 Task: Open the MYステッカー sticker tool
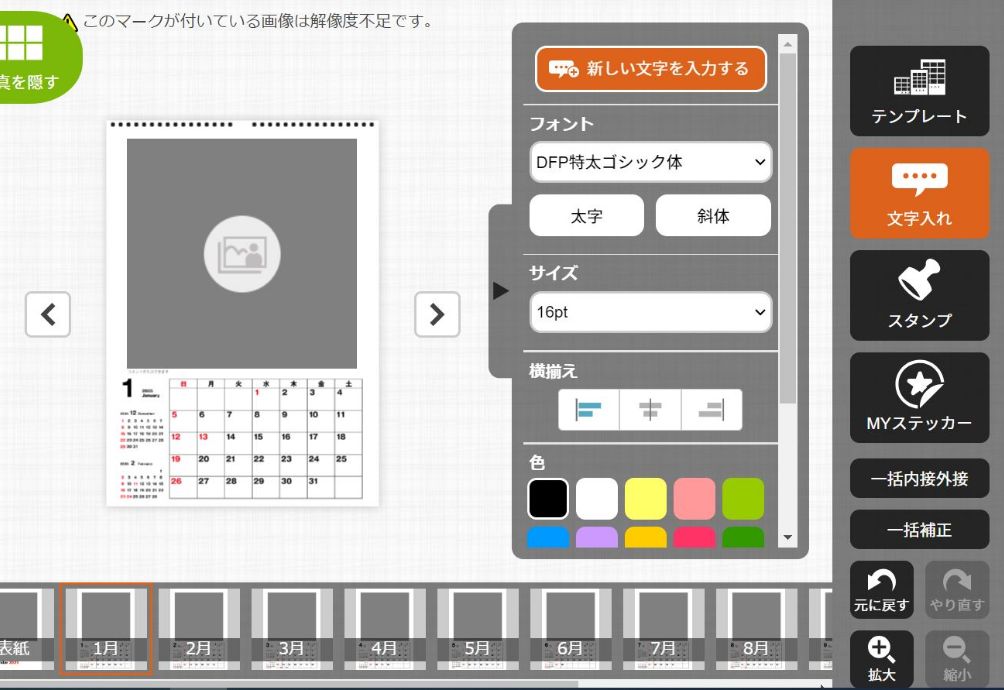pyautogui.click(x=919, y=397)
